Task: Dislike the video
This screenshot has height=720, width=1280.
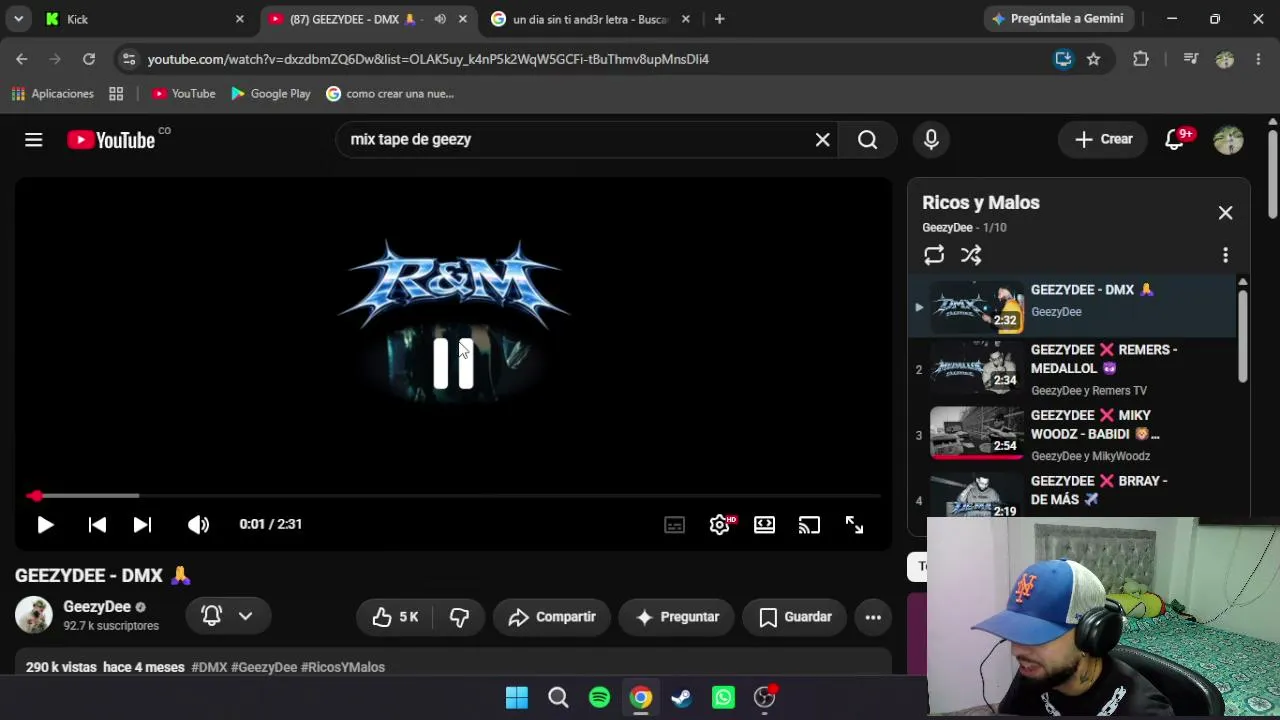Action: [460, 617]
